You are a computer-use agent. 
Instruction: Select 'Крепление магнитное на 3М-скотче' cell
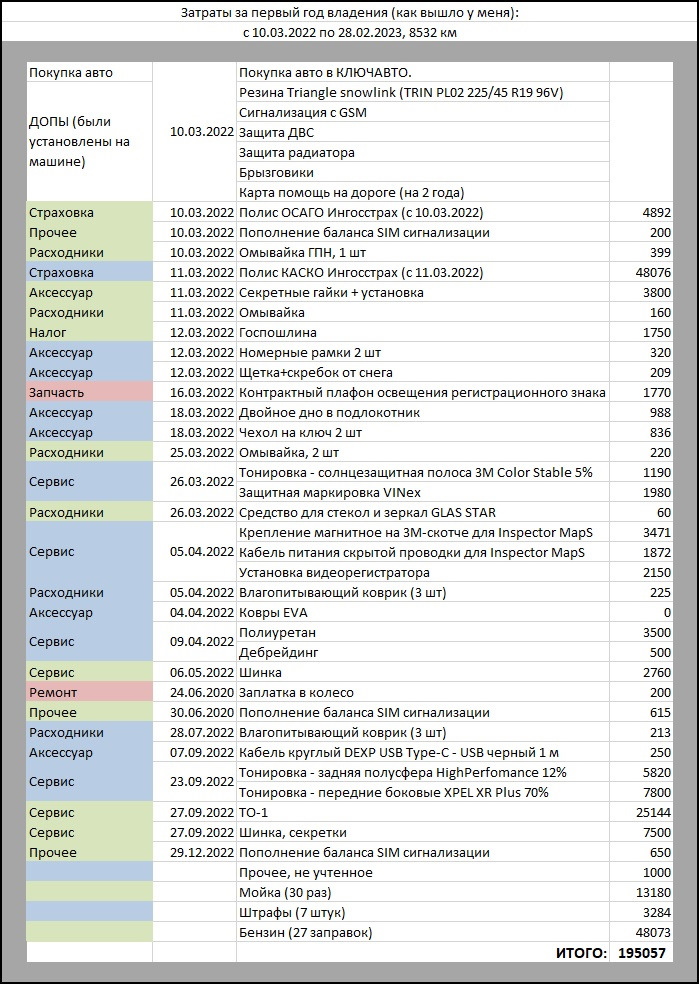(423, 533)
